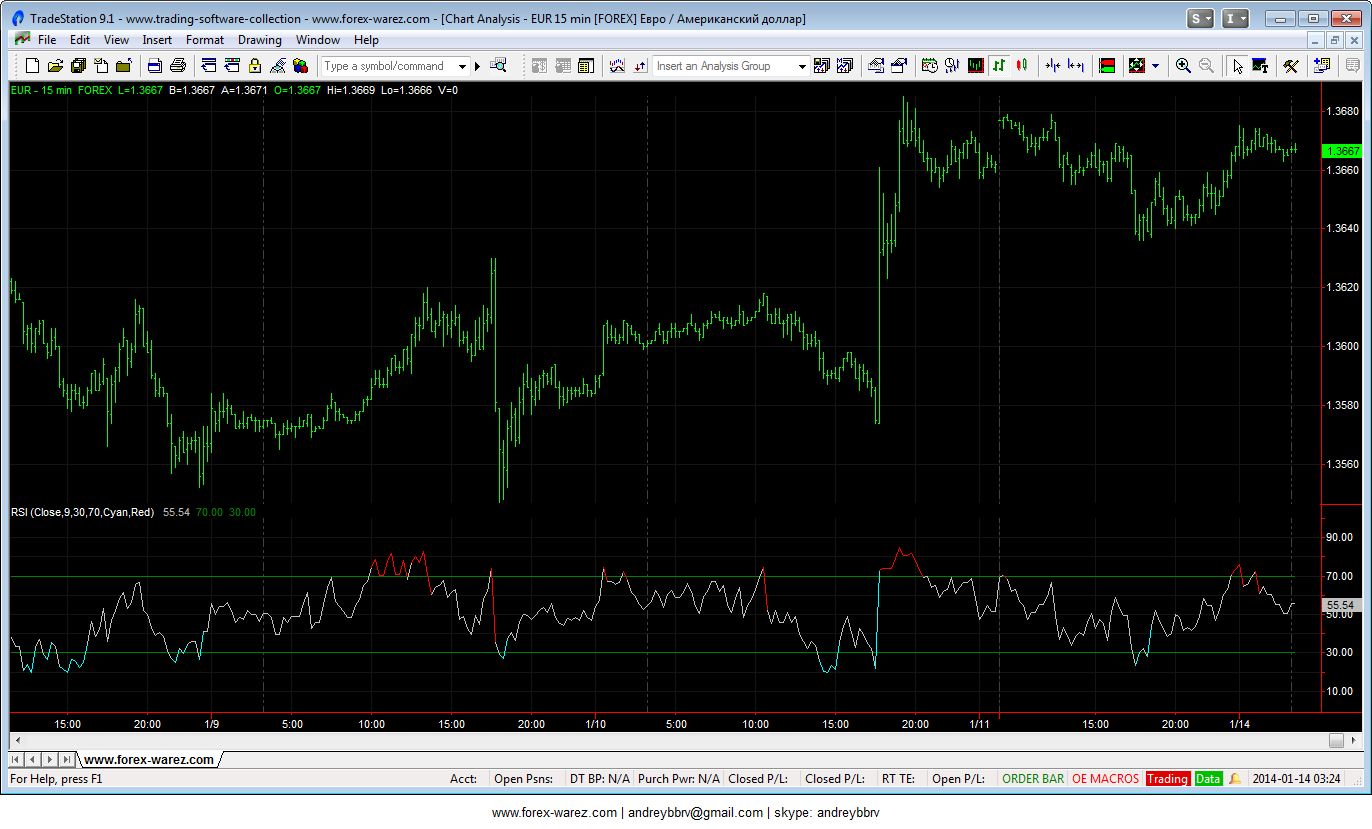Toggle the ORDER BAR status indicator
Image resolution: width=1372 pixels, height=829 pixels.
pyautogui.click(x=1032, y=779)
